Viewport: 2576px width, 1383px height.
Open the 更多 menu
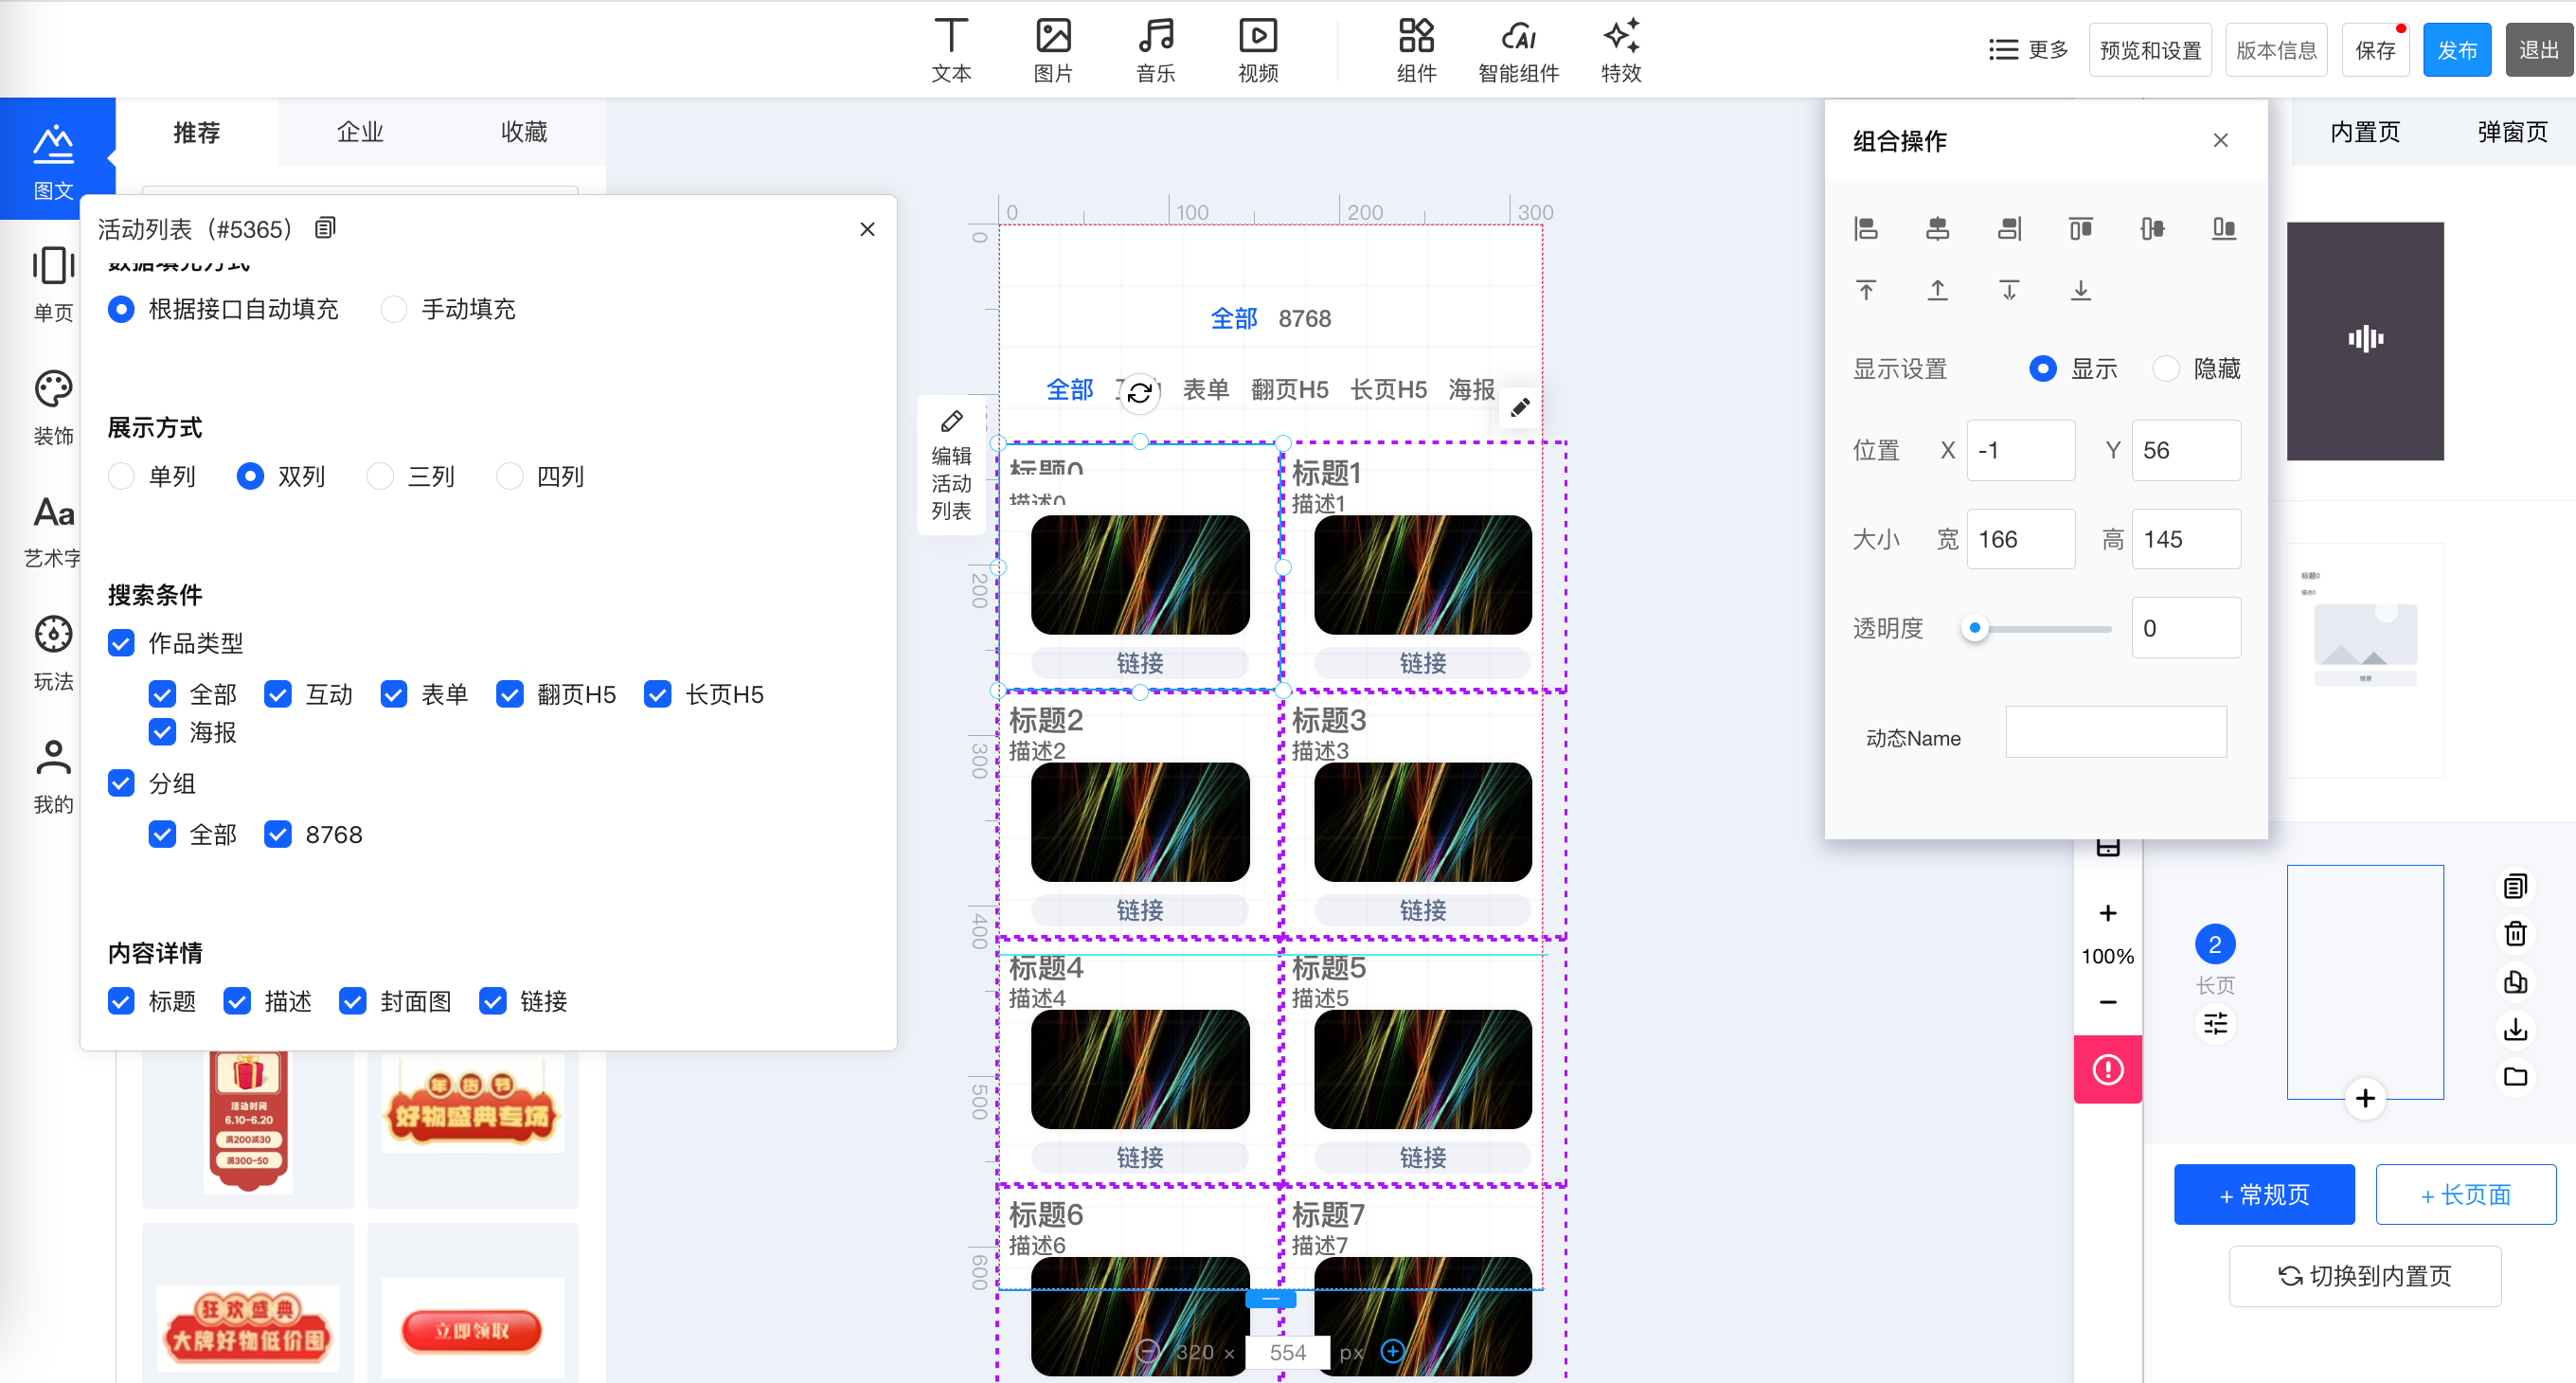(2028, 50)
